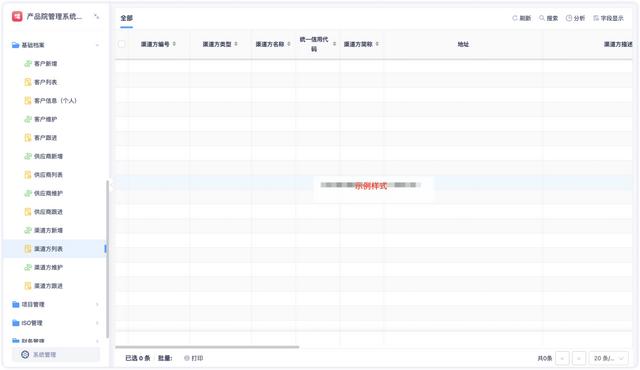Collapse the sidebar with its edge handle
This screenshot has height=370, width=640.
point(111,185)
